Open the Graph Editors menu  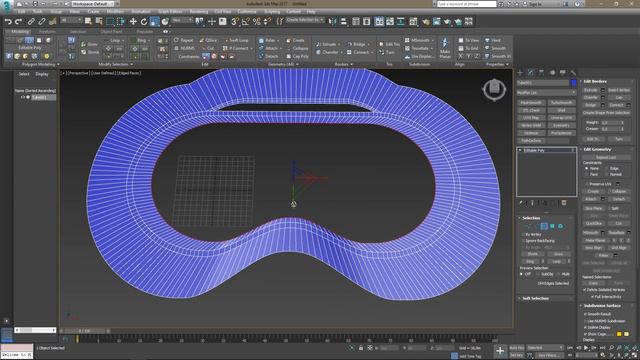click(170, 12)
